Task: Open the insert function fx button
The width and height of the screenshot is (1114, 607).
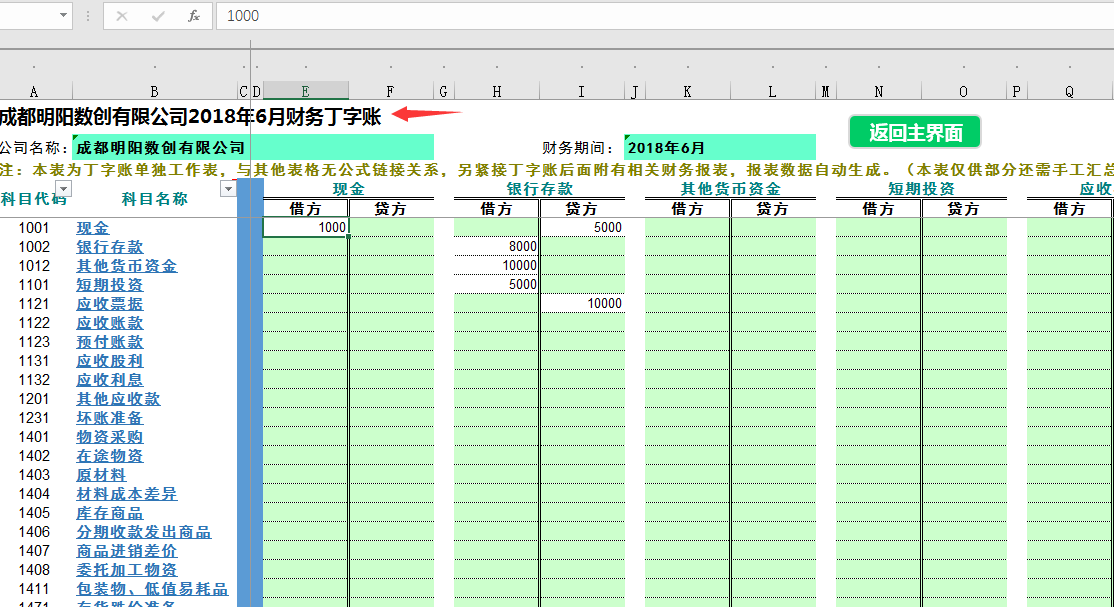Action: click(x=193, y=16)
